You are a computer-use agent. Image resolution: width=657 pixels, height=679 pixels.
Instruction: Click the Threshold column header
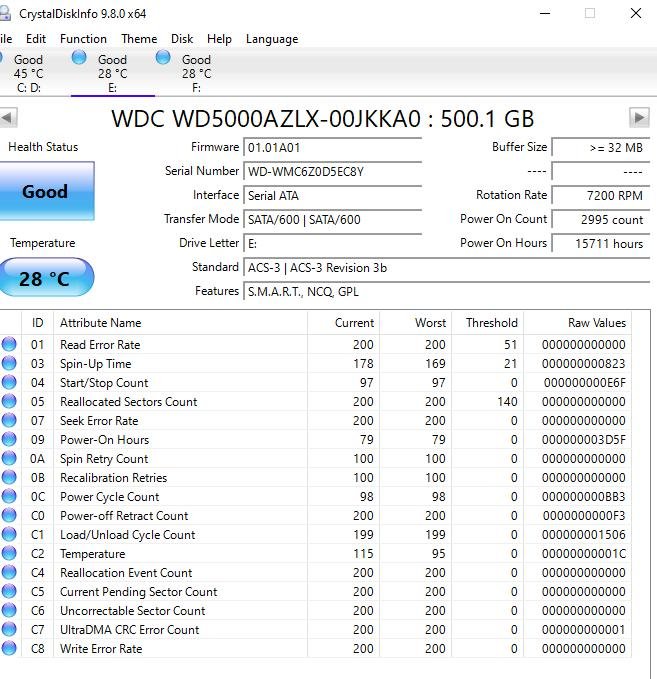click(x=488, y=323)
